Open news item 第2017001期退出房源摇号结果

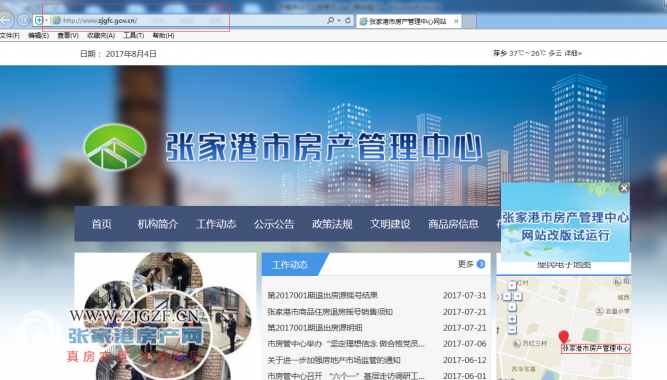pos(322,295)
